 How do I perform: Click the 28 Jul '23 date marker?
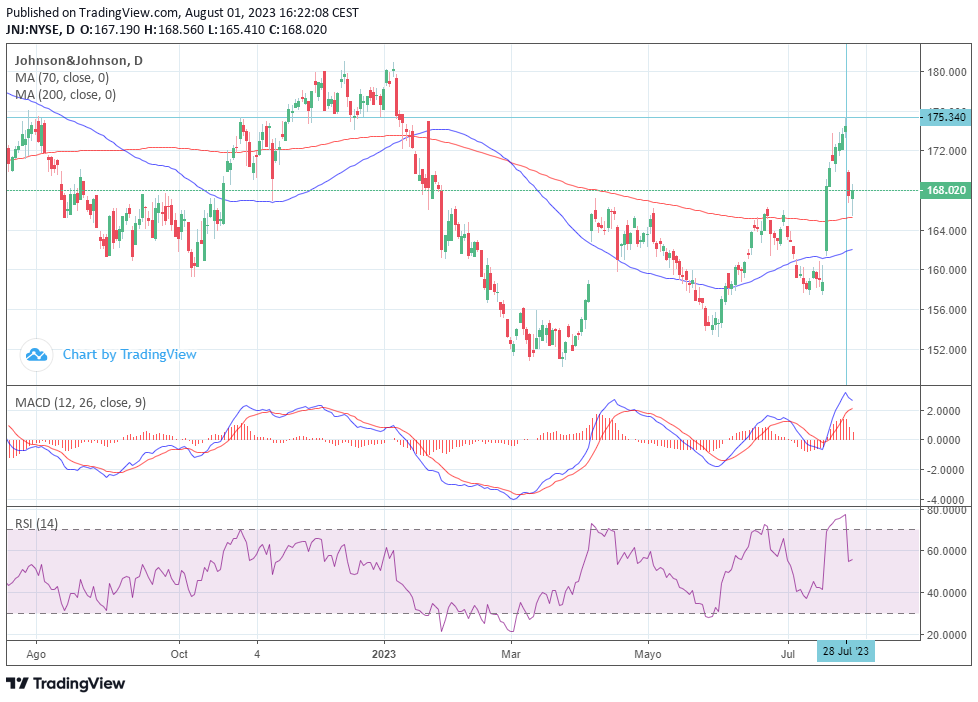point(846,651)
